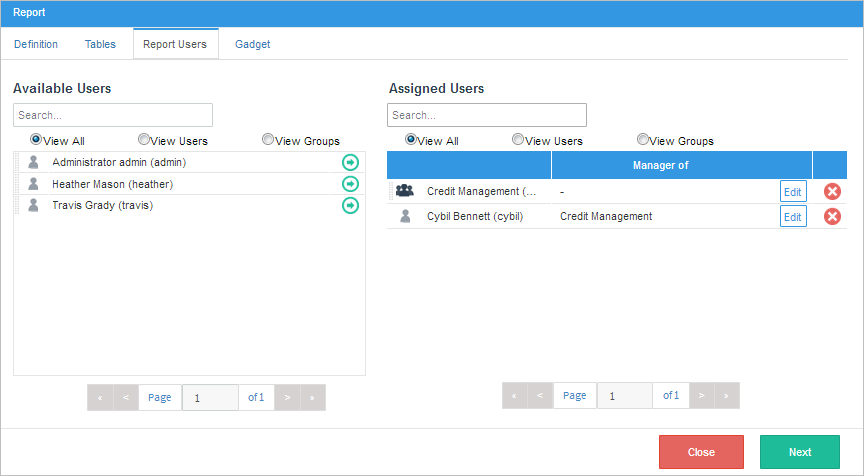Edit Cybil Bennett's manager assignment

point(792,217)
